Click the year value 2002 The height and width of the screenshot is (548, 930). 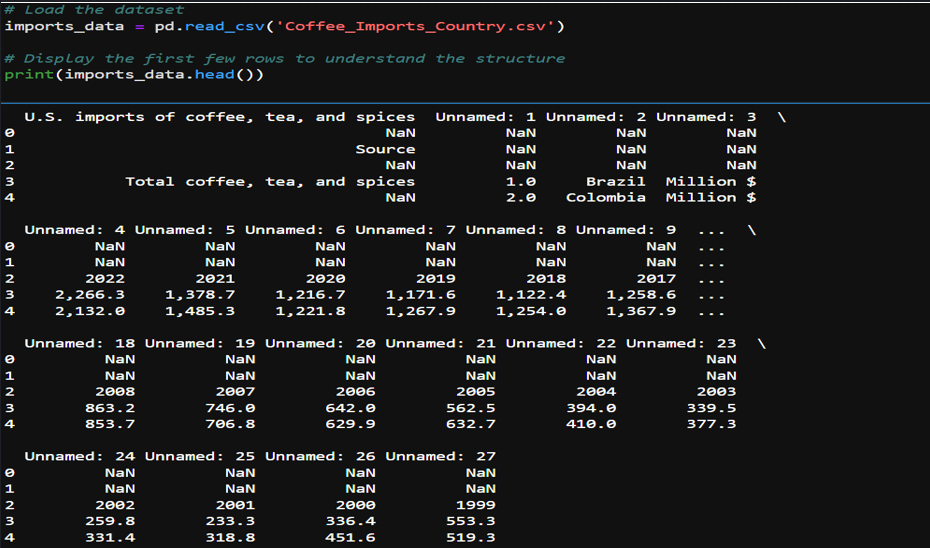(x=115, y=505)
